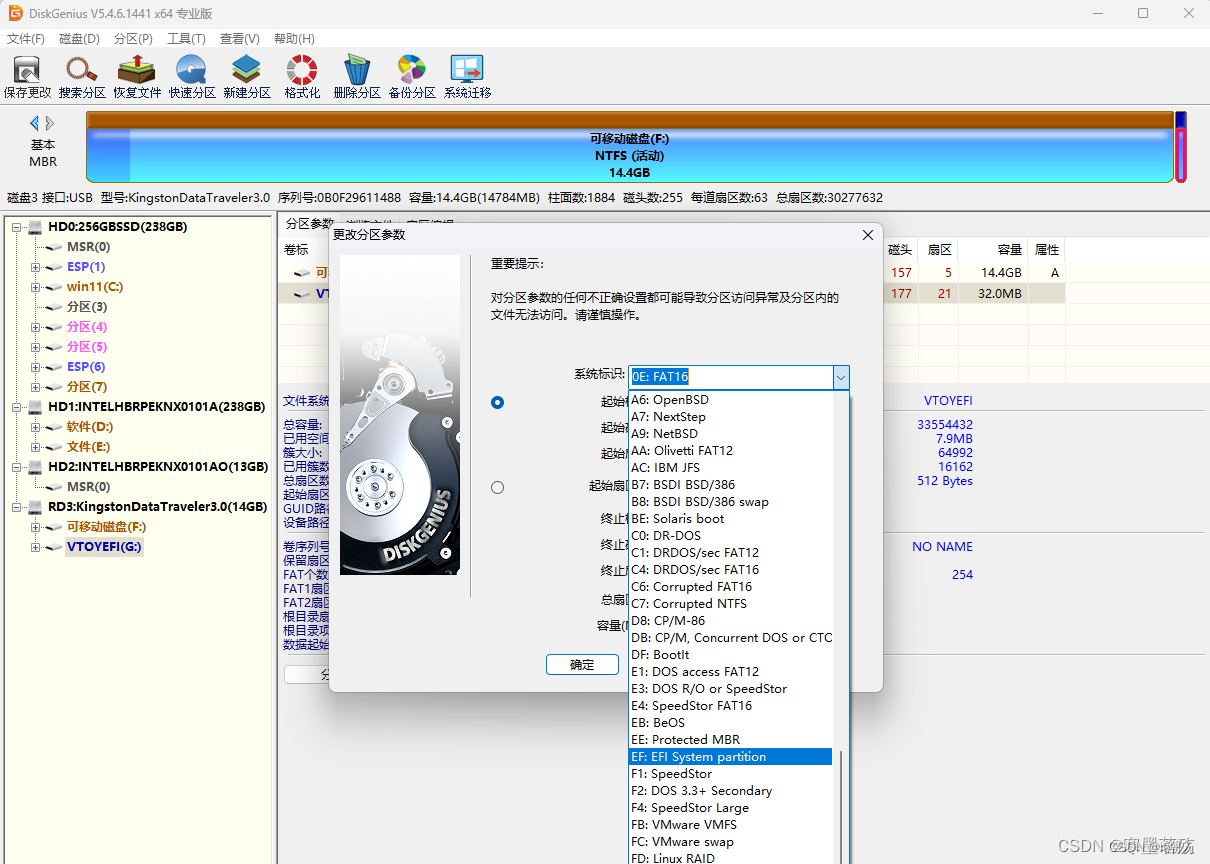The height and width of the screenshot is (864, 1210).
Task: Switch to the 分区参数 tab
Action: 308,224
